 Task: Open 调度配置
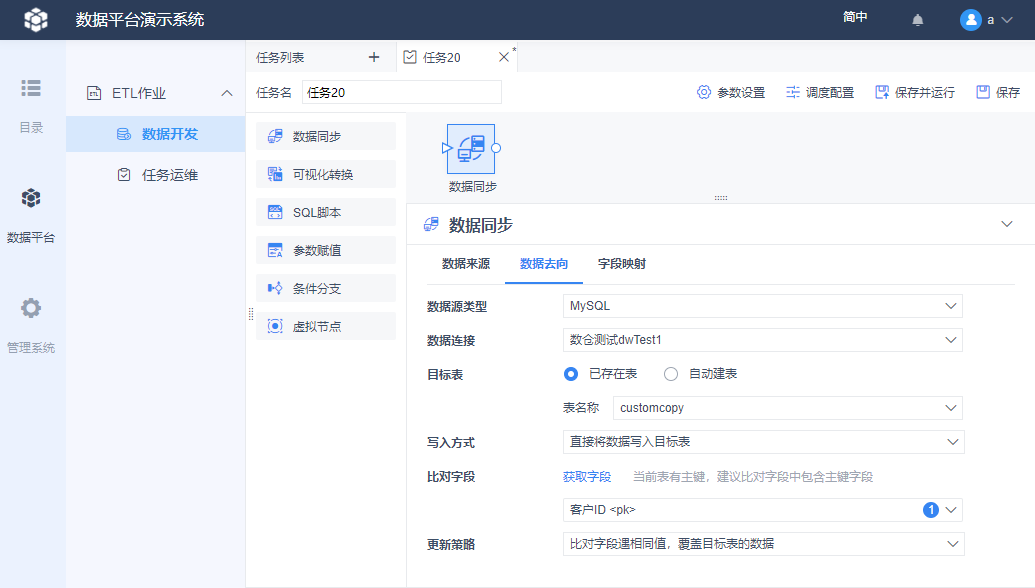pyautogui.click(x=820, y=92)
